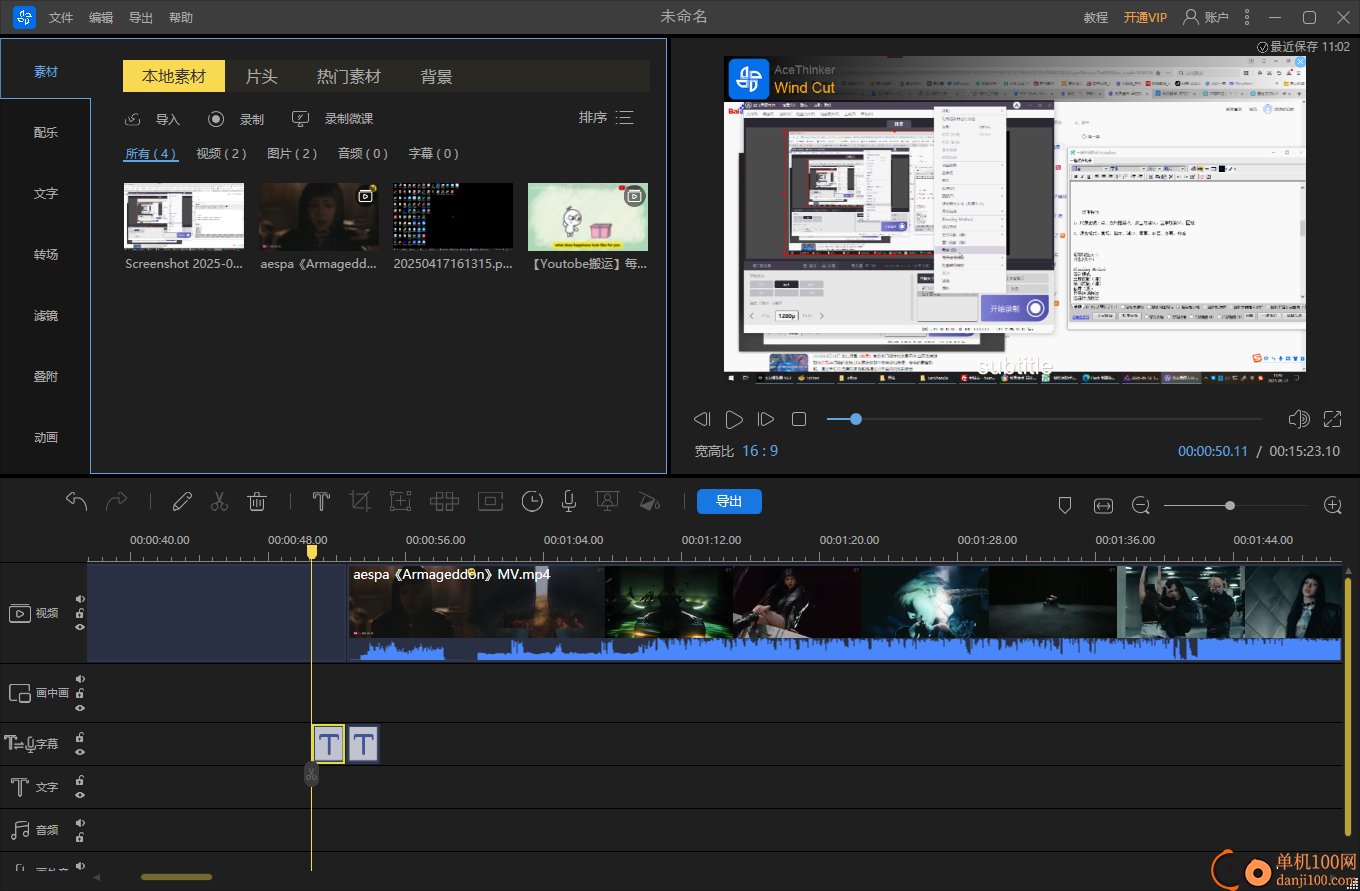The width and height of the screenshot is (1360, 891).
Task: Mute the 音频 track
Action: [x=80, y=823]
